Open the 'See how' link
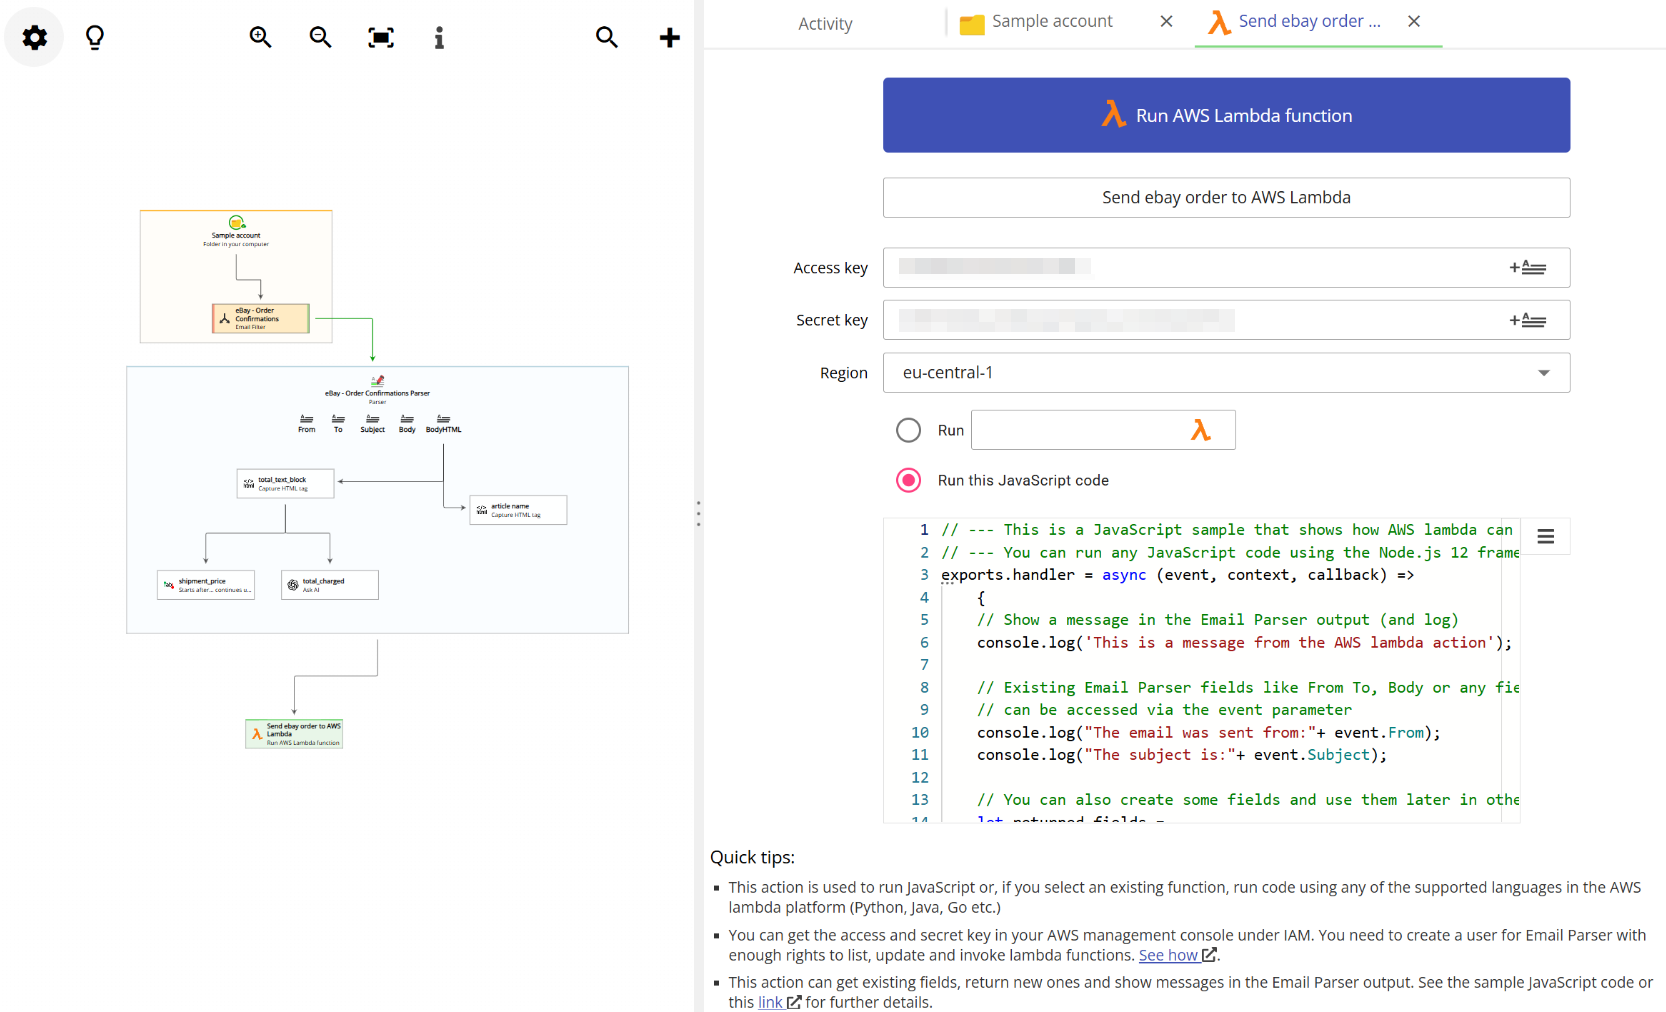The width and height of the screenshot is (1666, 1012). tap(1168, 955)
